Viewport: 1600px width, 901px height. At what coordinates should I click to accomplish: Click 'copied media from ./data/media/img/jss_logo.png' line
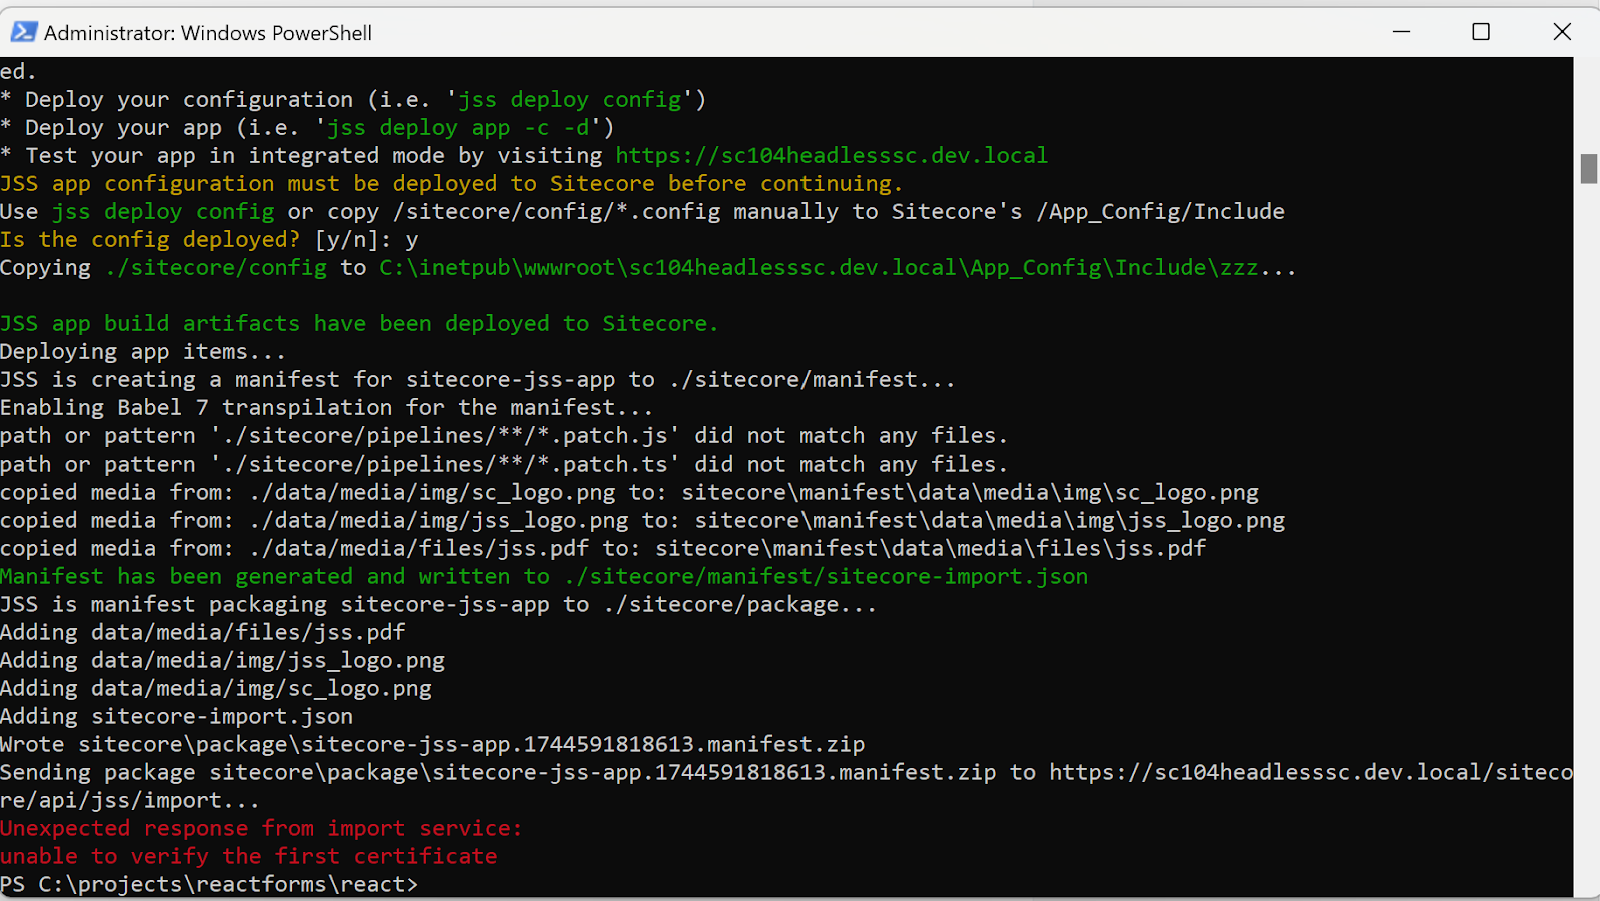(x=642, y=521)
